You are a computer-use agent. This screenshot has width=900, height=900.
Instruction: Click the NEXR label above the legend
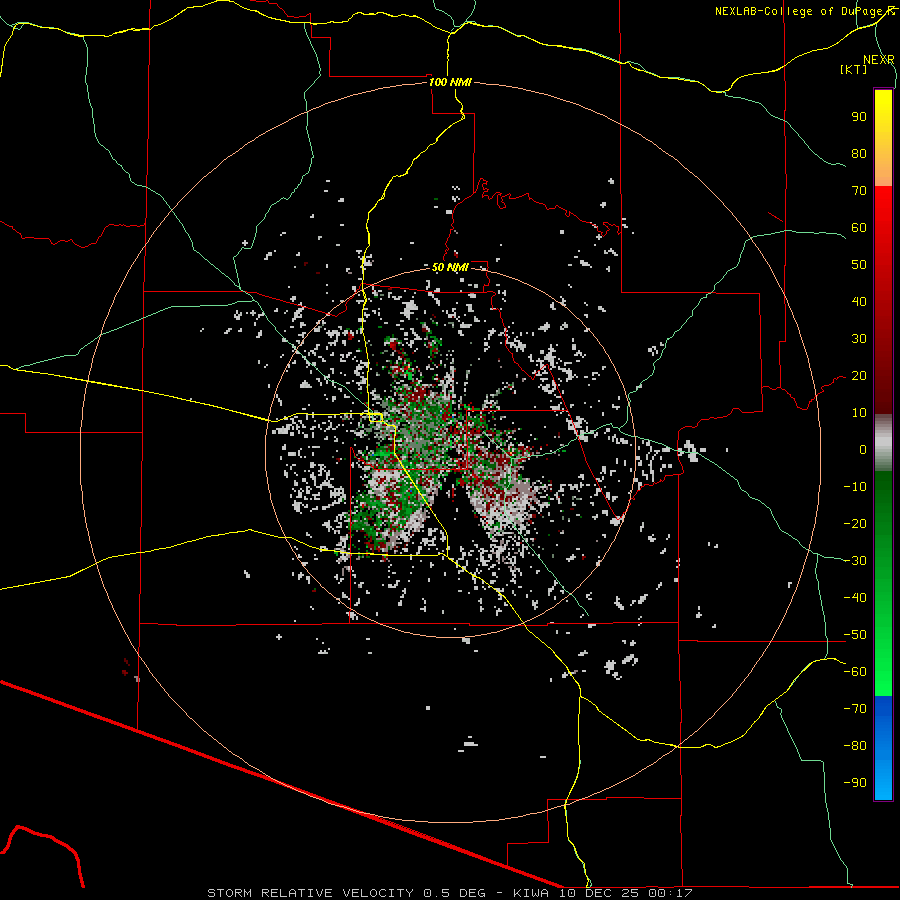tap(878, 60)
